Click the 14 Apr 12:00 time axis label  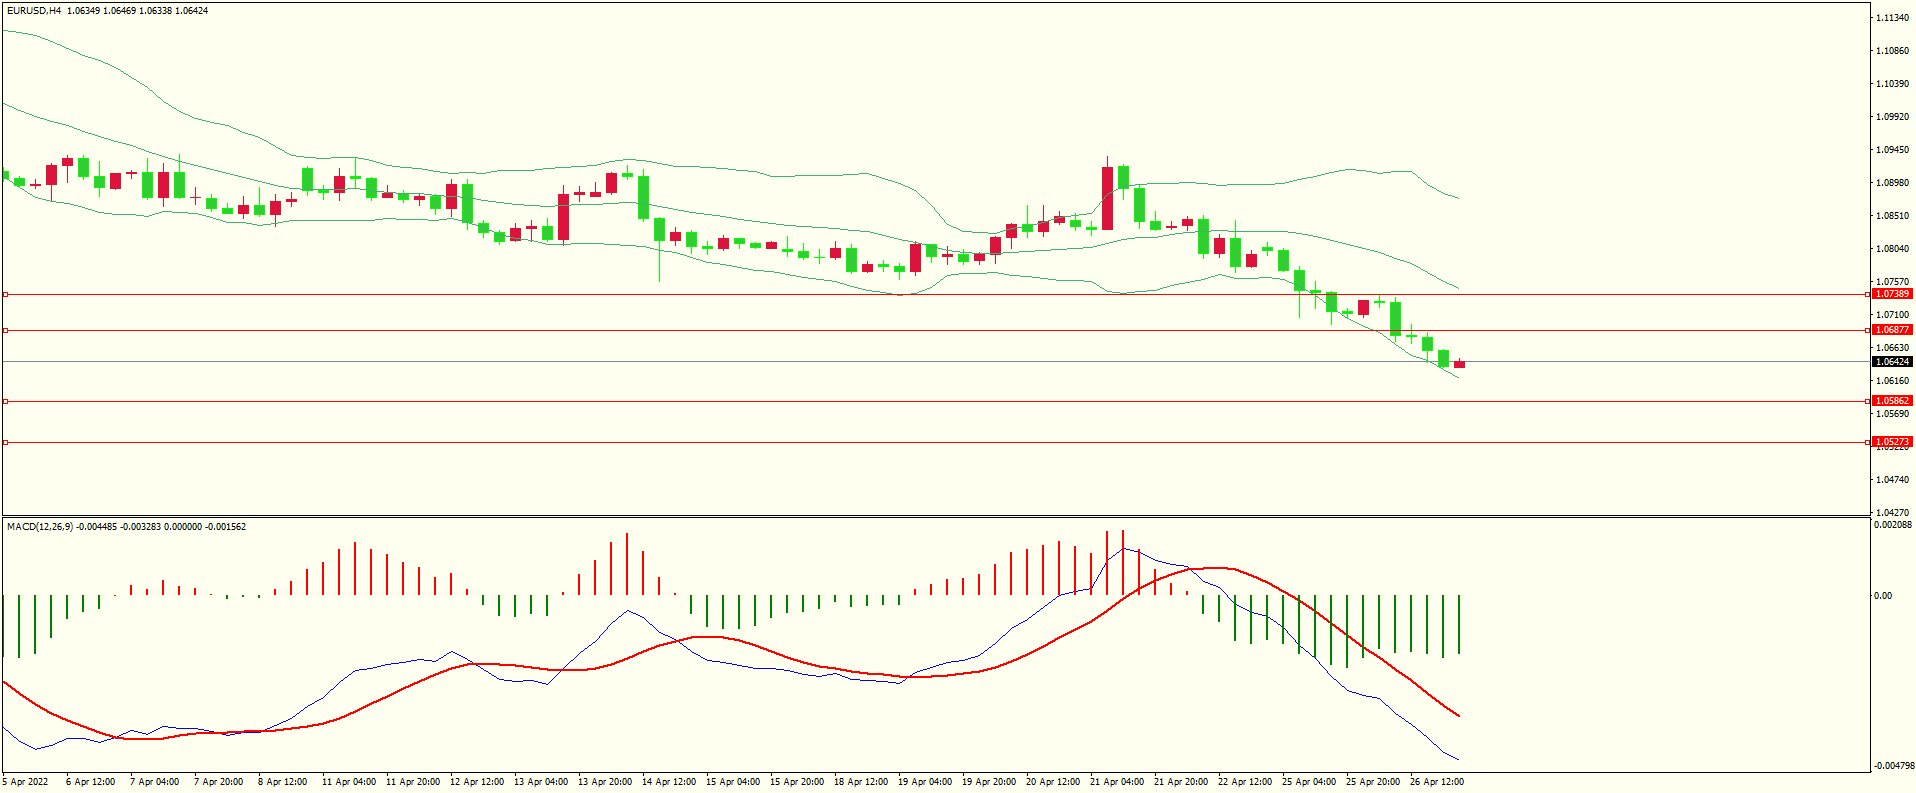(x=668, y=782)
